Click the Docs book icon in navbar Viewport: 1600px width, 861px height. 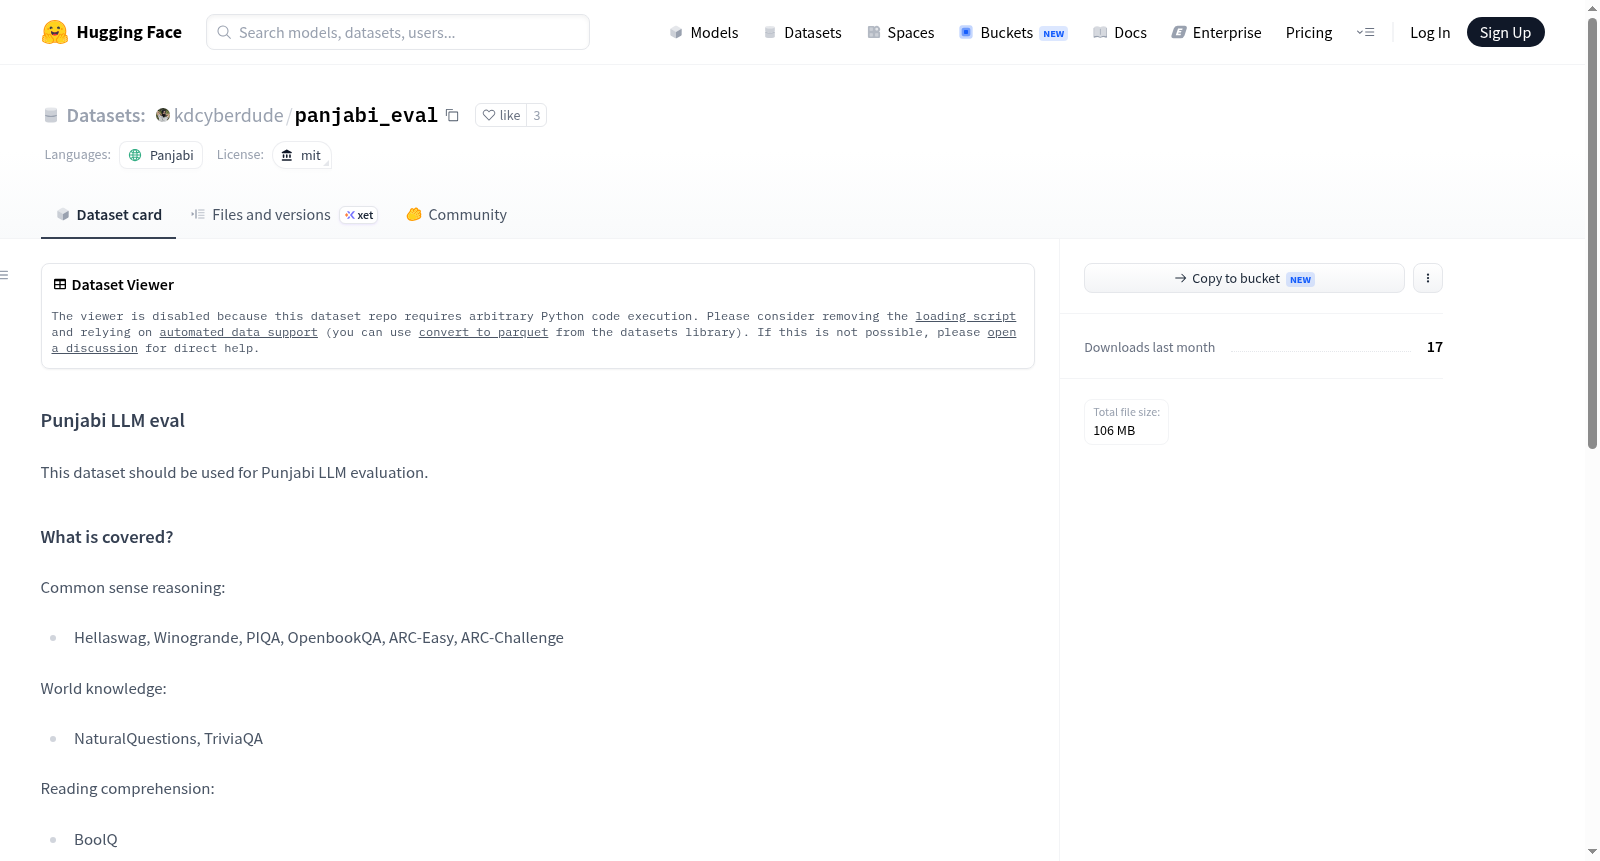1100,32
